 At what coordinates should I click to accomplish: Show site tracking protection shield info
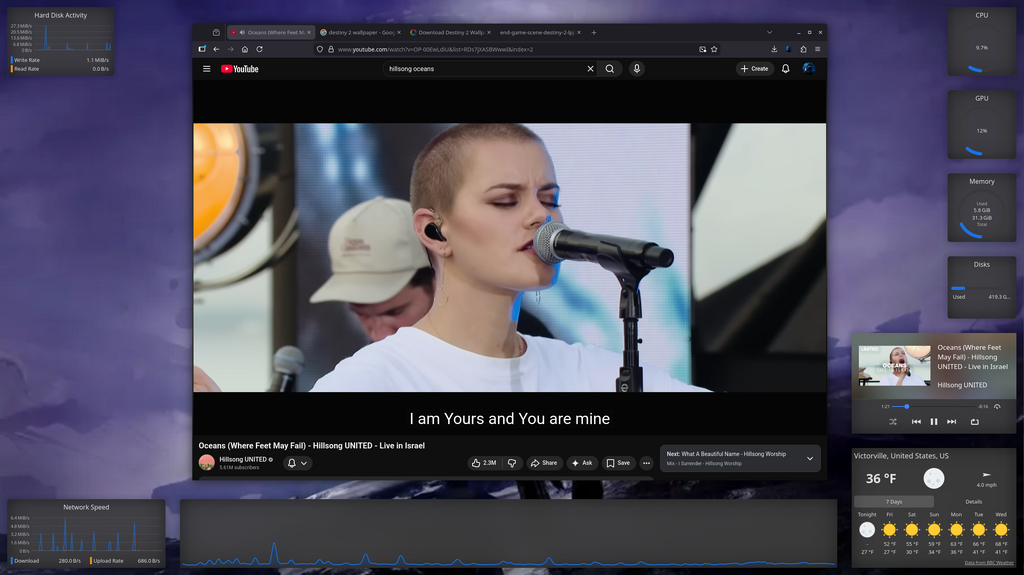point(319,49)
